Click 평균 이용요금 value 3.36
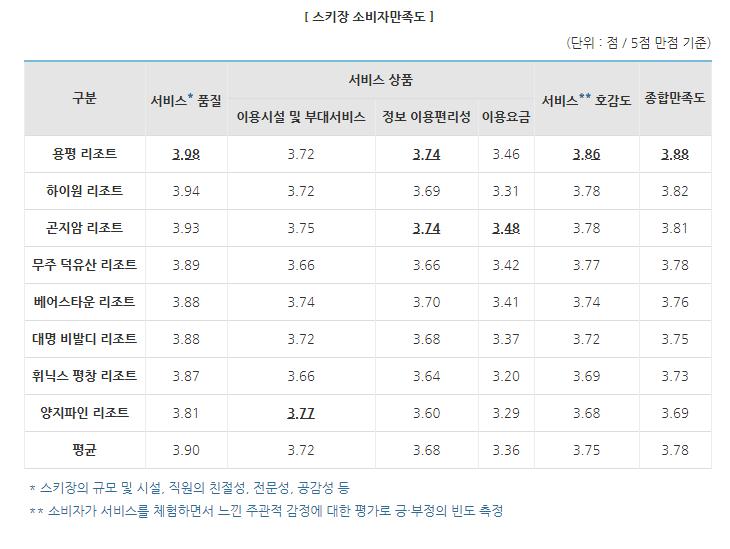The height and width of the screenshot is (549, 730). [506, 451]
